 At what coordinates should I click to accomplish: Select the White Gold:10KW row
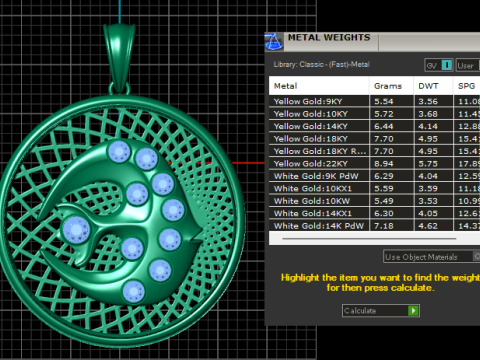coord(375,201)
